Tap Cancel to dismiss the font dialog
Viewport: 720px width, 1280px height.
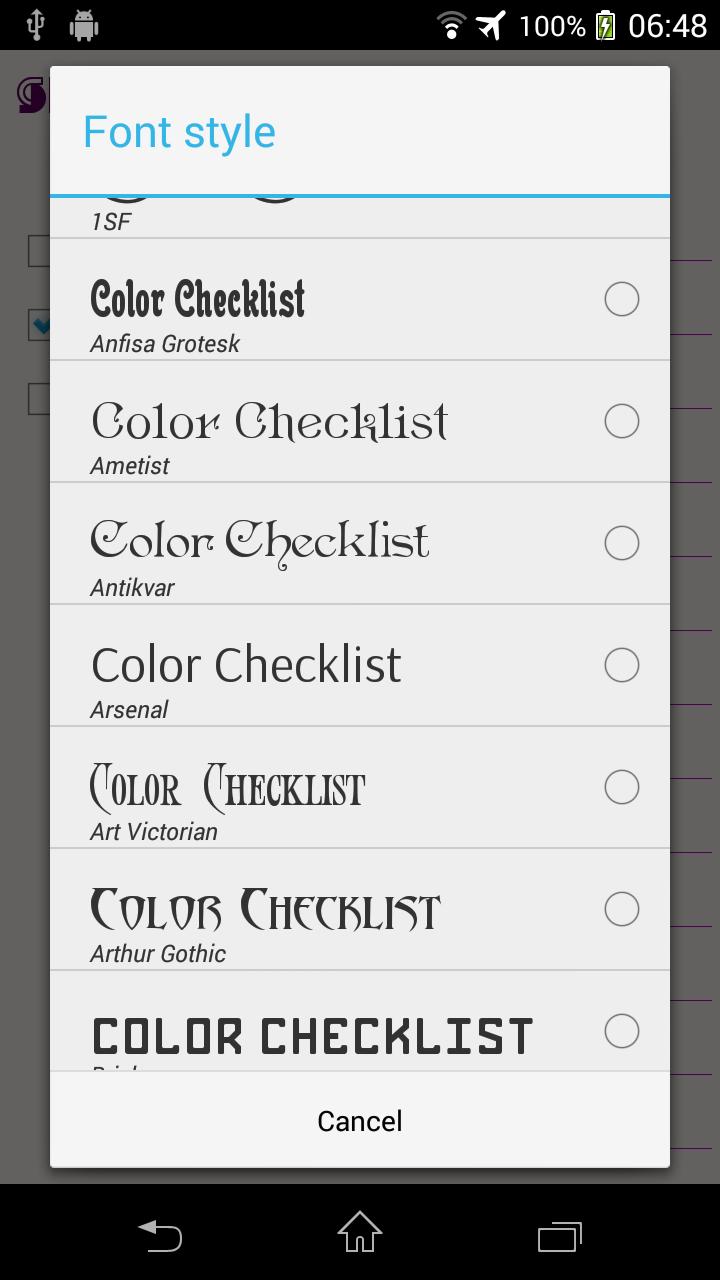[359, 1121]
